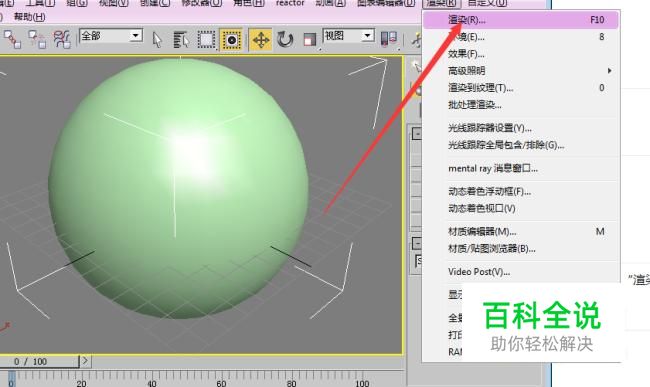Open 光线跟踪器设置(Y)... raytracer settings
The height and width of the screenshot is (387, 650).
521,128
